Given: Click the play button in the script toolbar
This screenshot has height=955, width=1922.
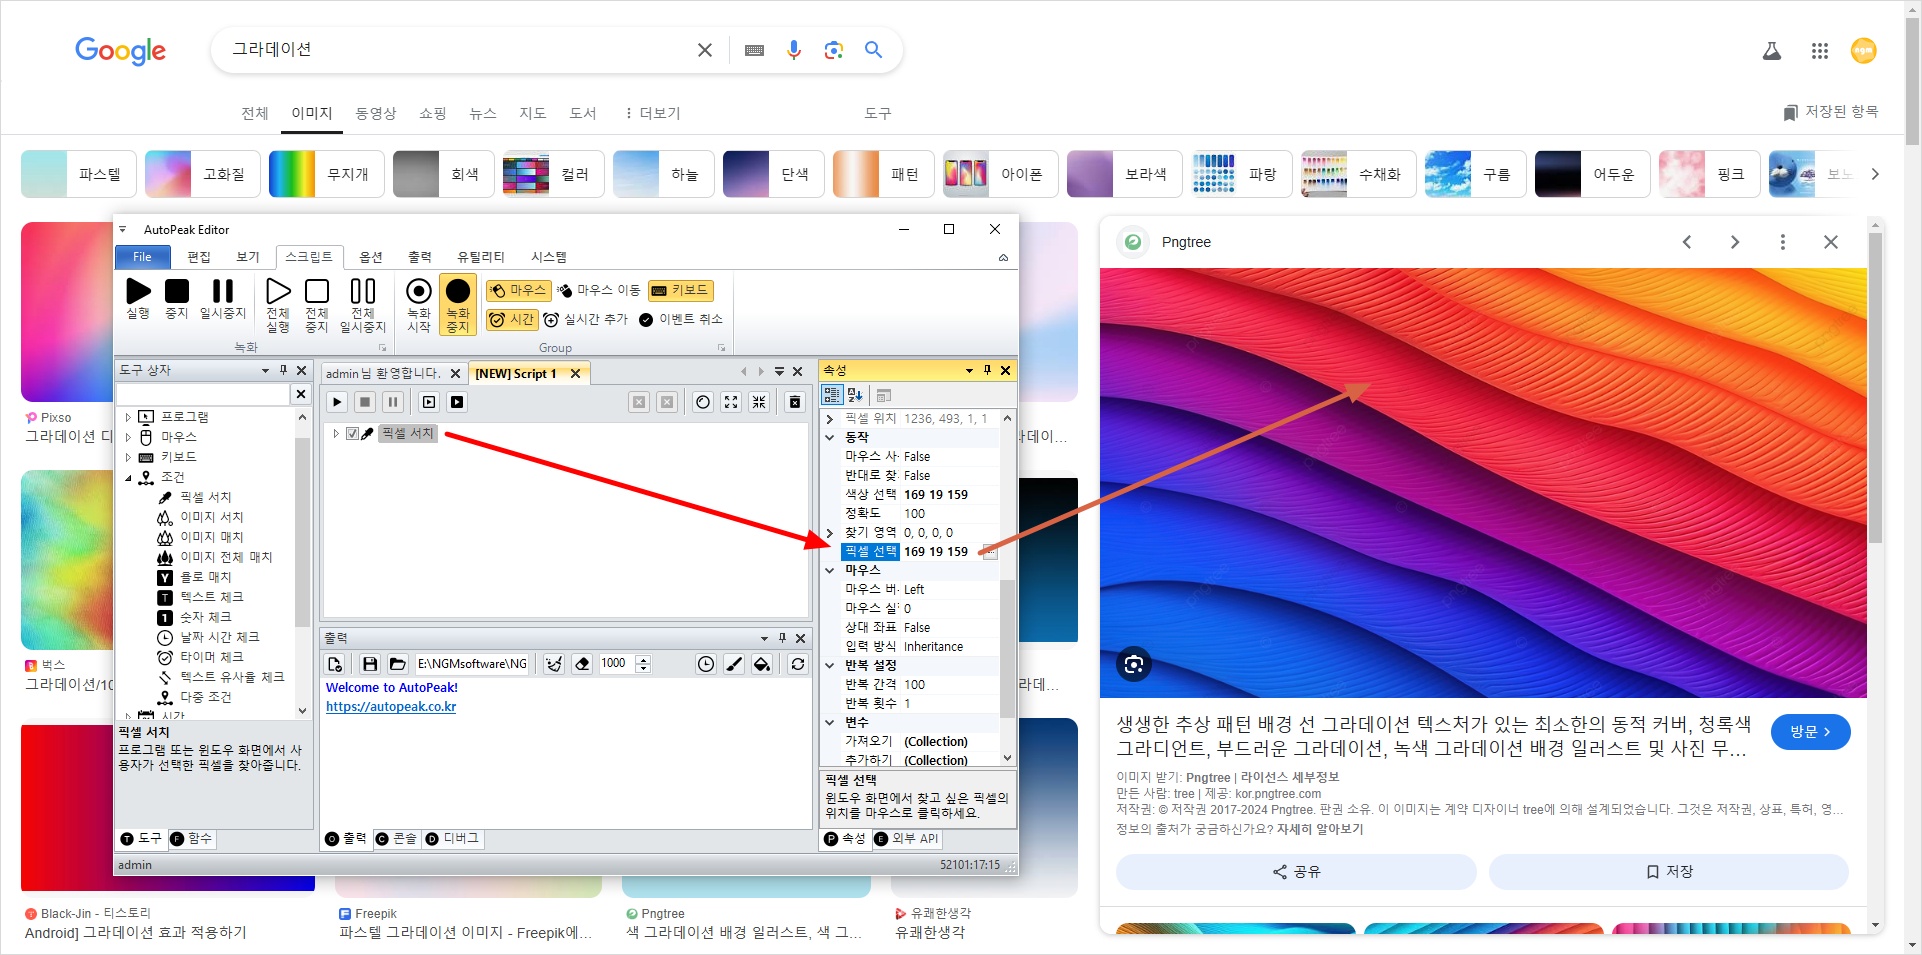Looking at the screenshot, I should 337,402.
